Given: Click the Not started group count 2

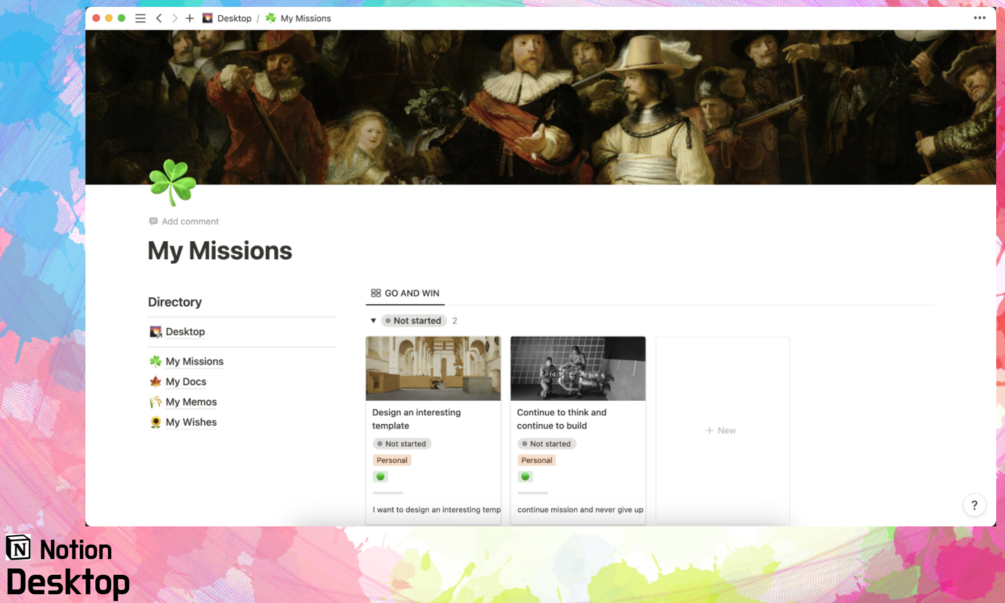Looking at the screenshot, I should 454,320.
